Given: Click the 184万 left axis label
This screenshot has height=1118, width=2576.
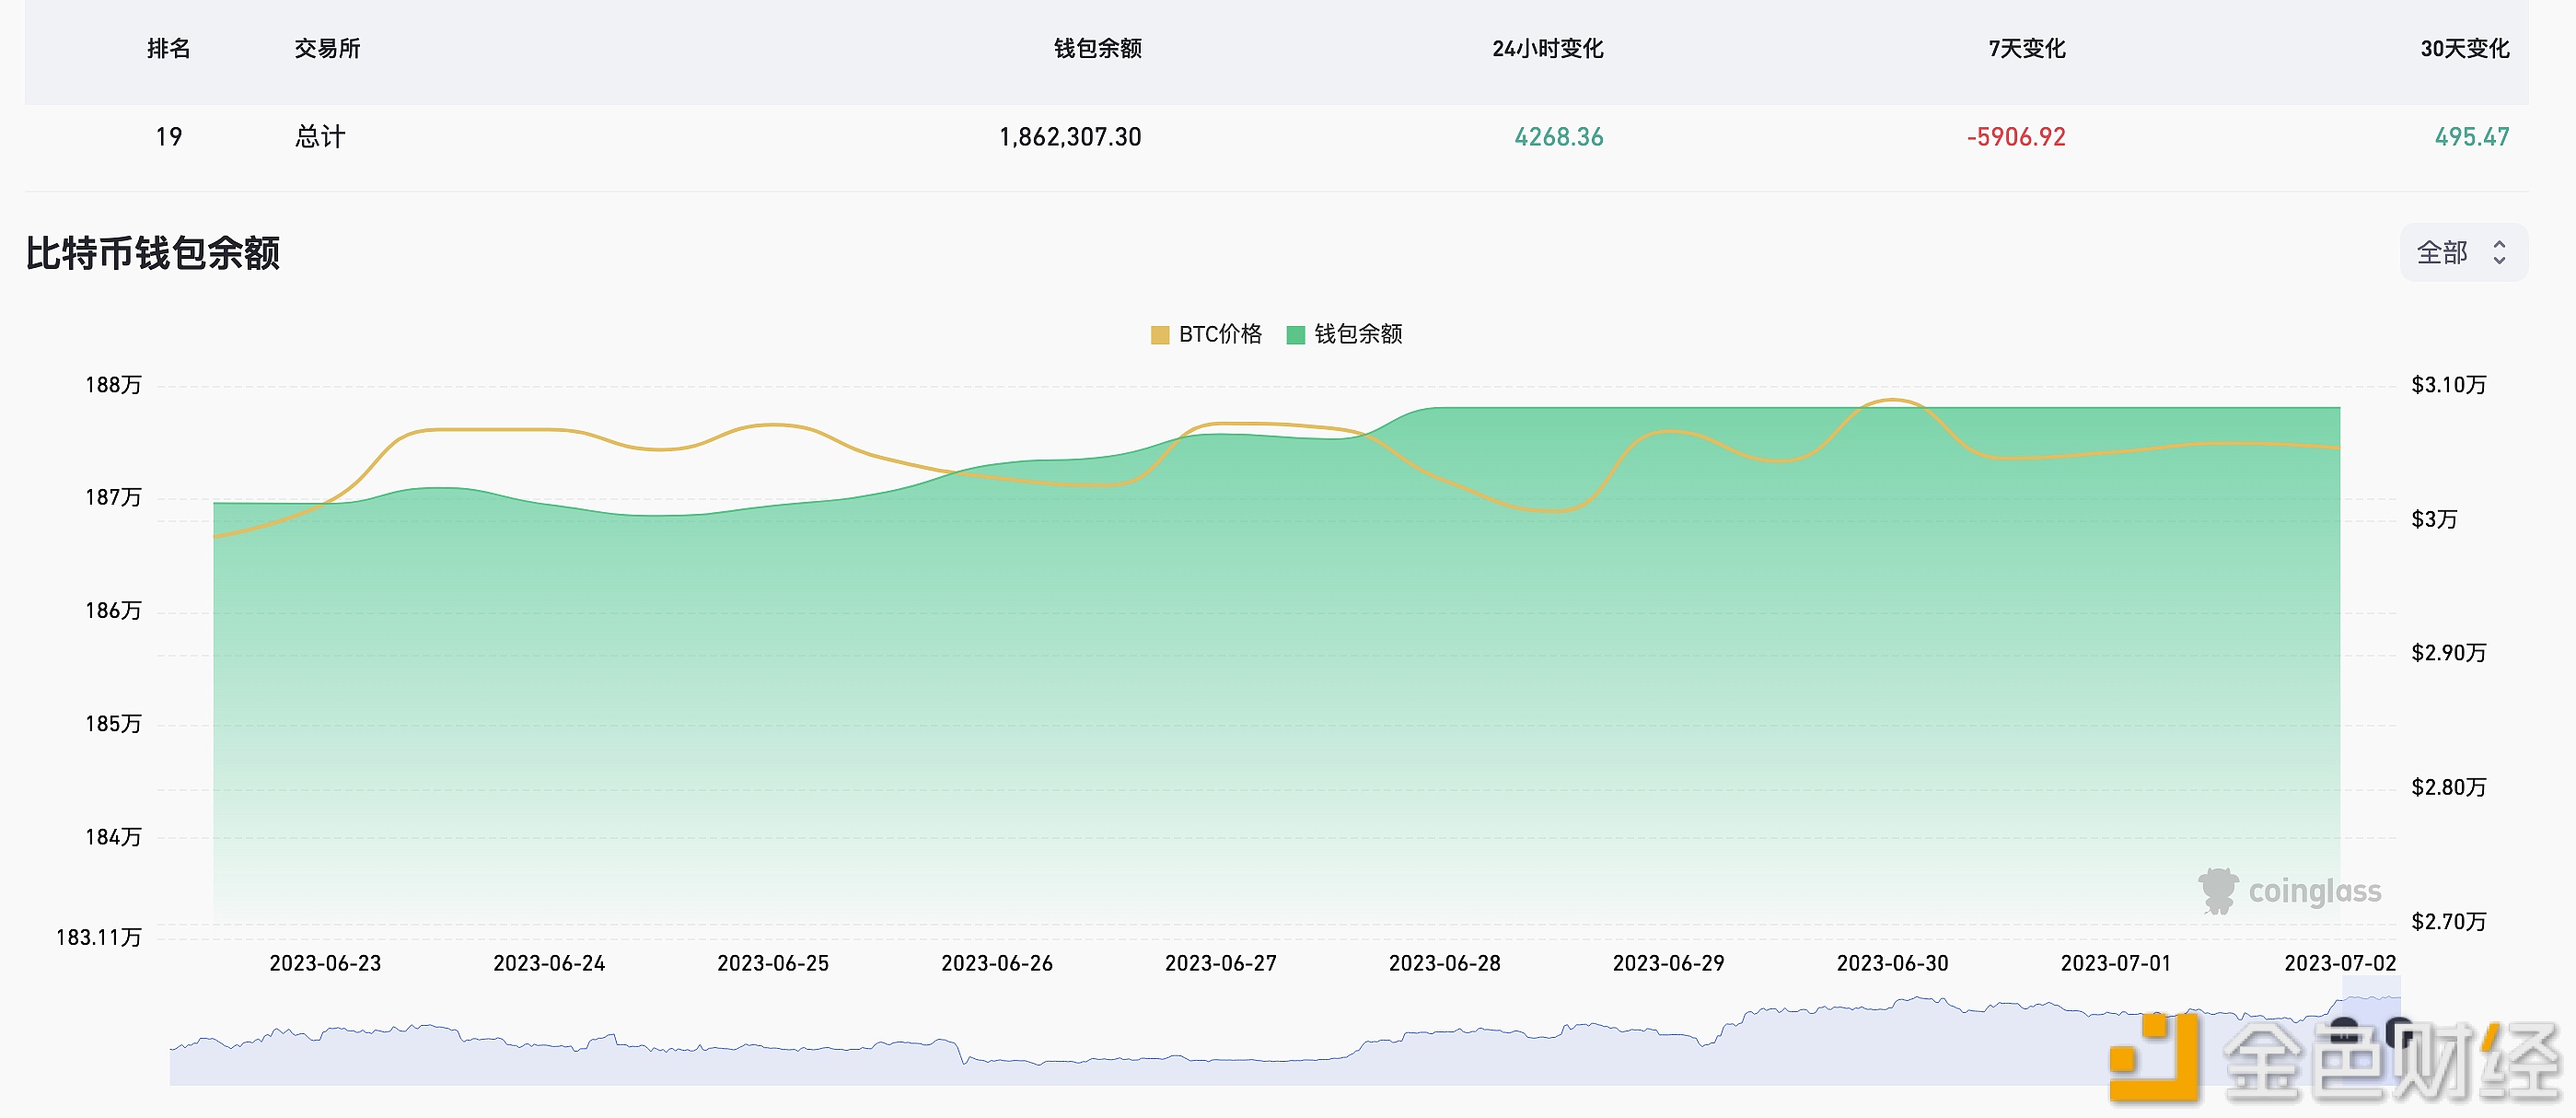Looking at the screenshot, I should pos(113,836).
